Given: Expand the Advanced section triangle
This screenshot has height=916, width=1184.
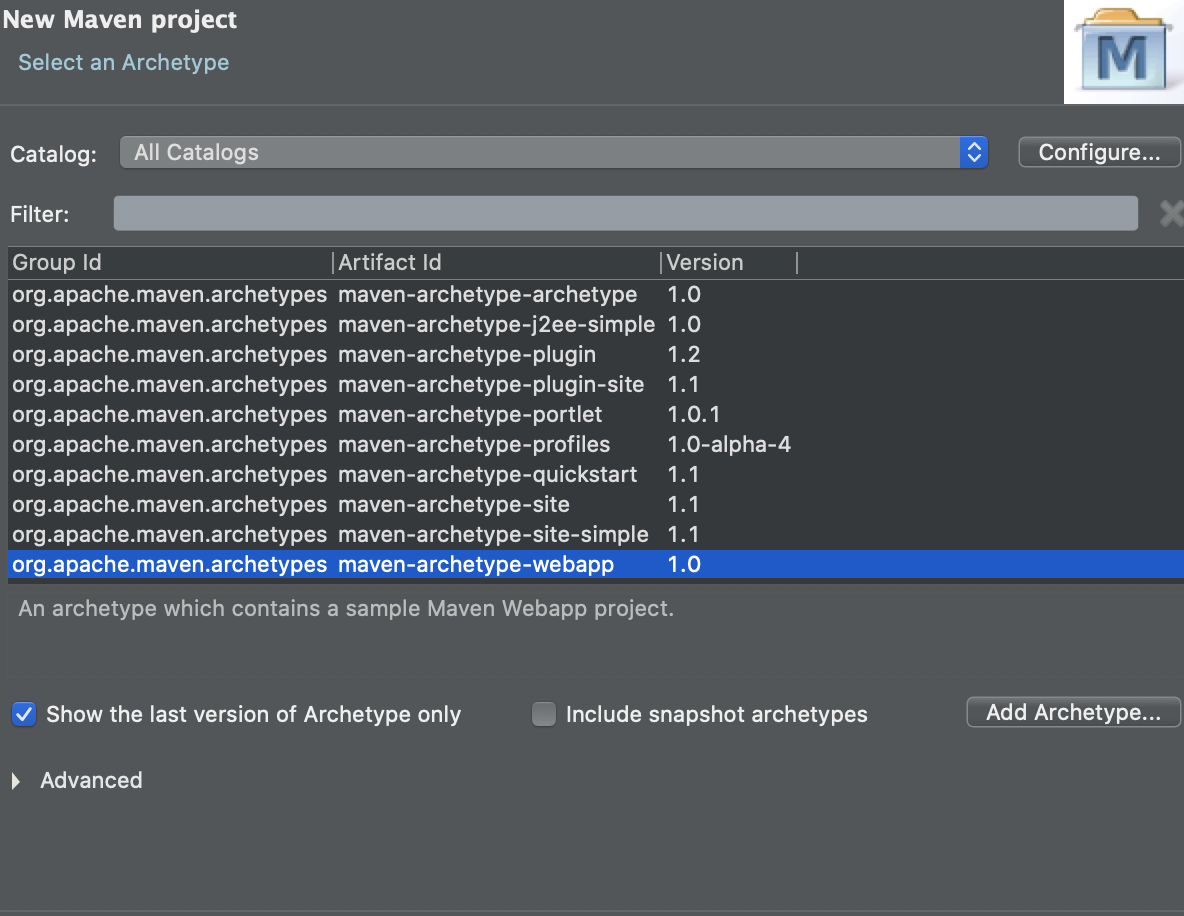Looking at the screenshot, I should pos(16,781).
